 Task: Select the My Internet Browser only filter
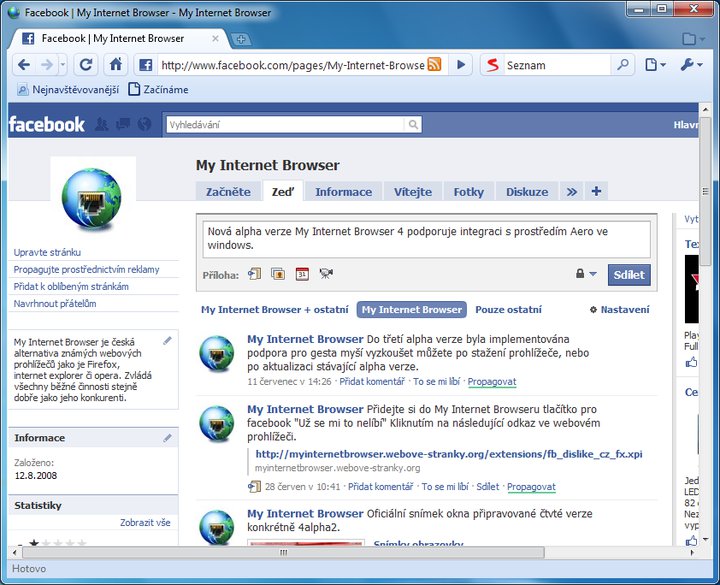pos(411,309)
